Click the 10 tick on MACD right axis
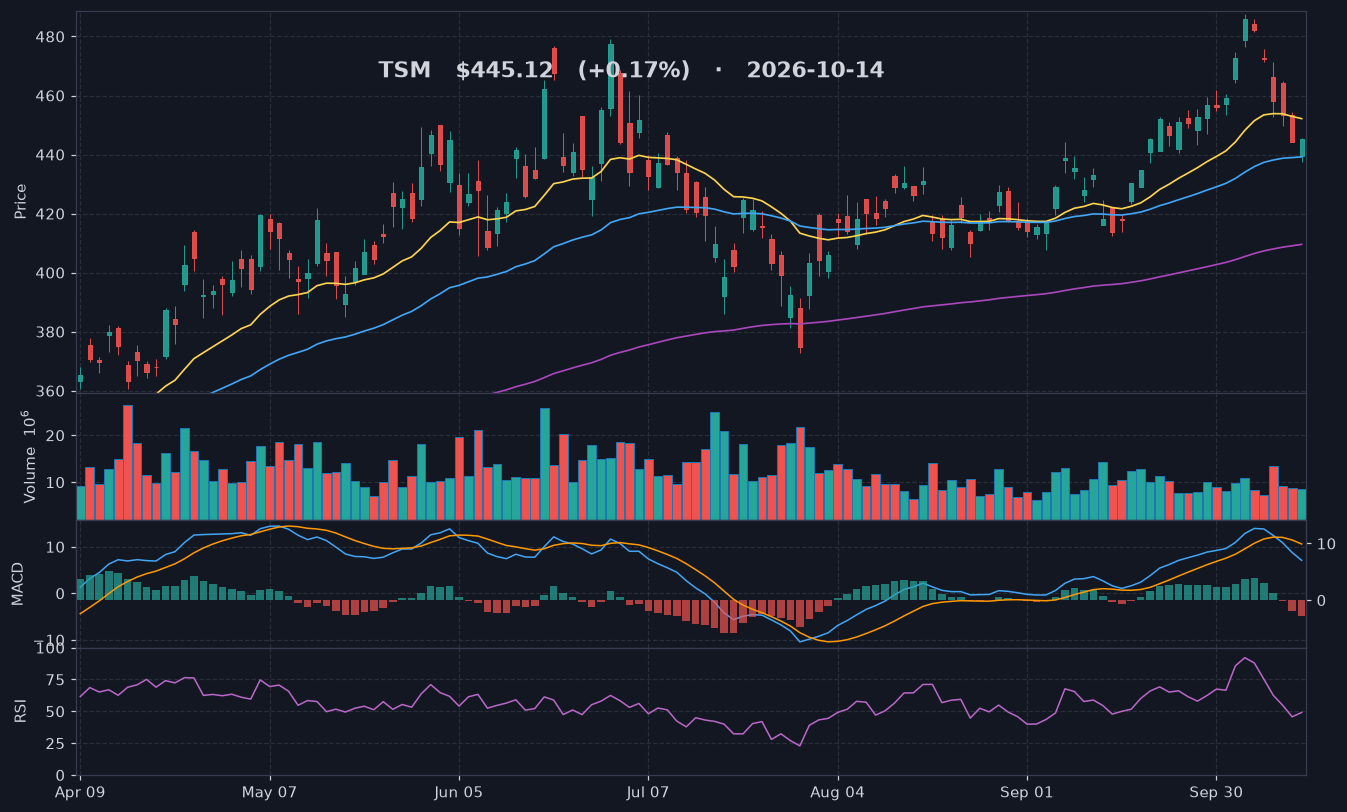This screenshot has width=1347, height=812. [x=1327, y=544]
